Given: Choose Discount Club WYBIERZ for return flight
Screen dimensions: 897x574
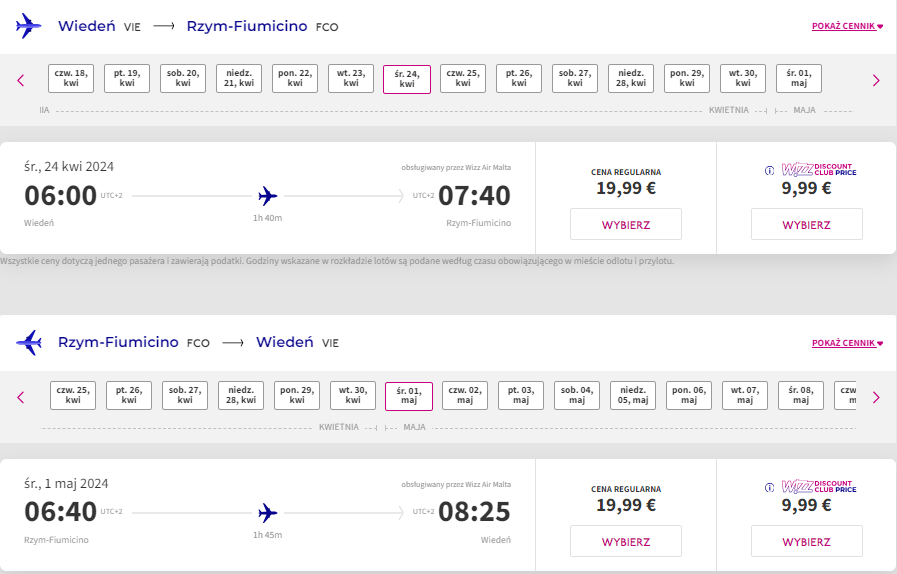Looking at the screenshot, I should pos(807,541).
